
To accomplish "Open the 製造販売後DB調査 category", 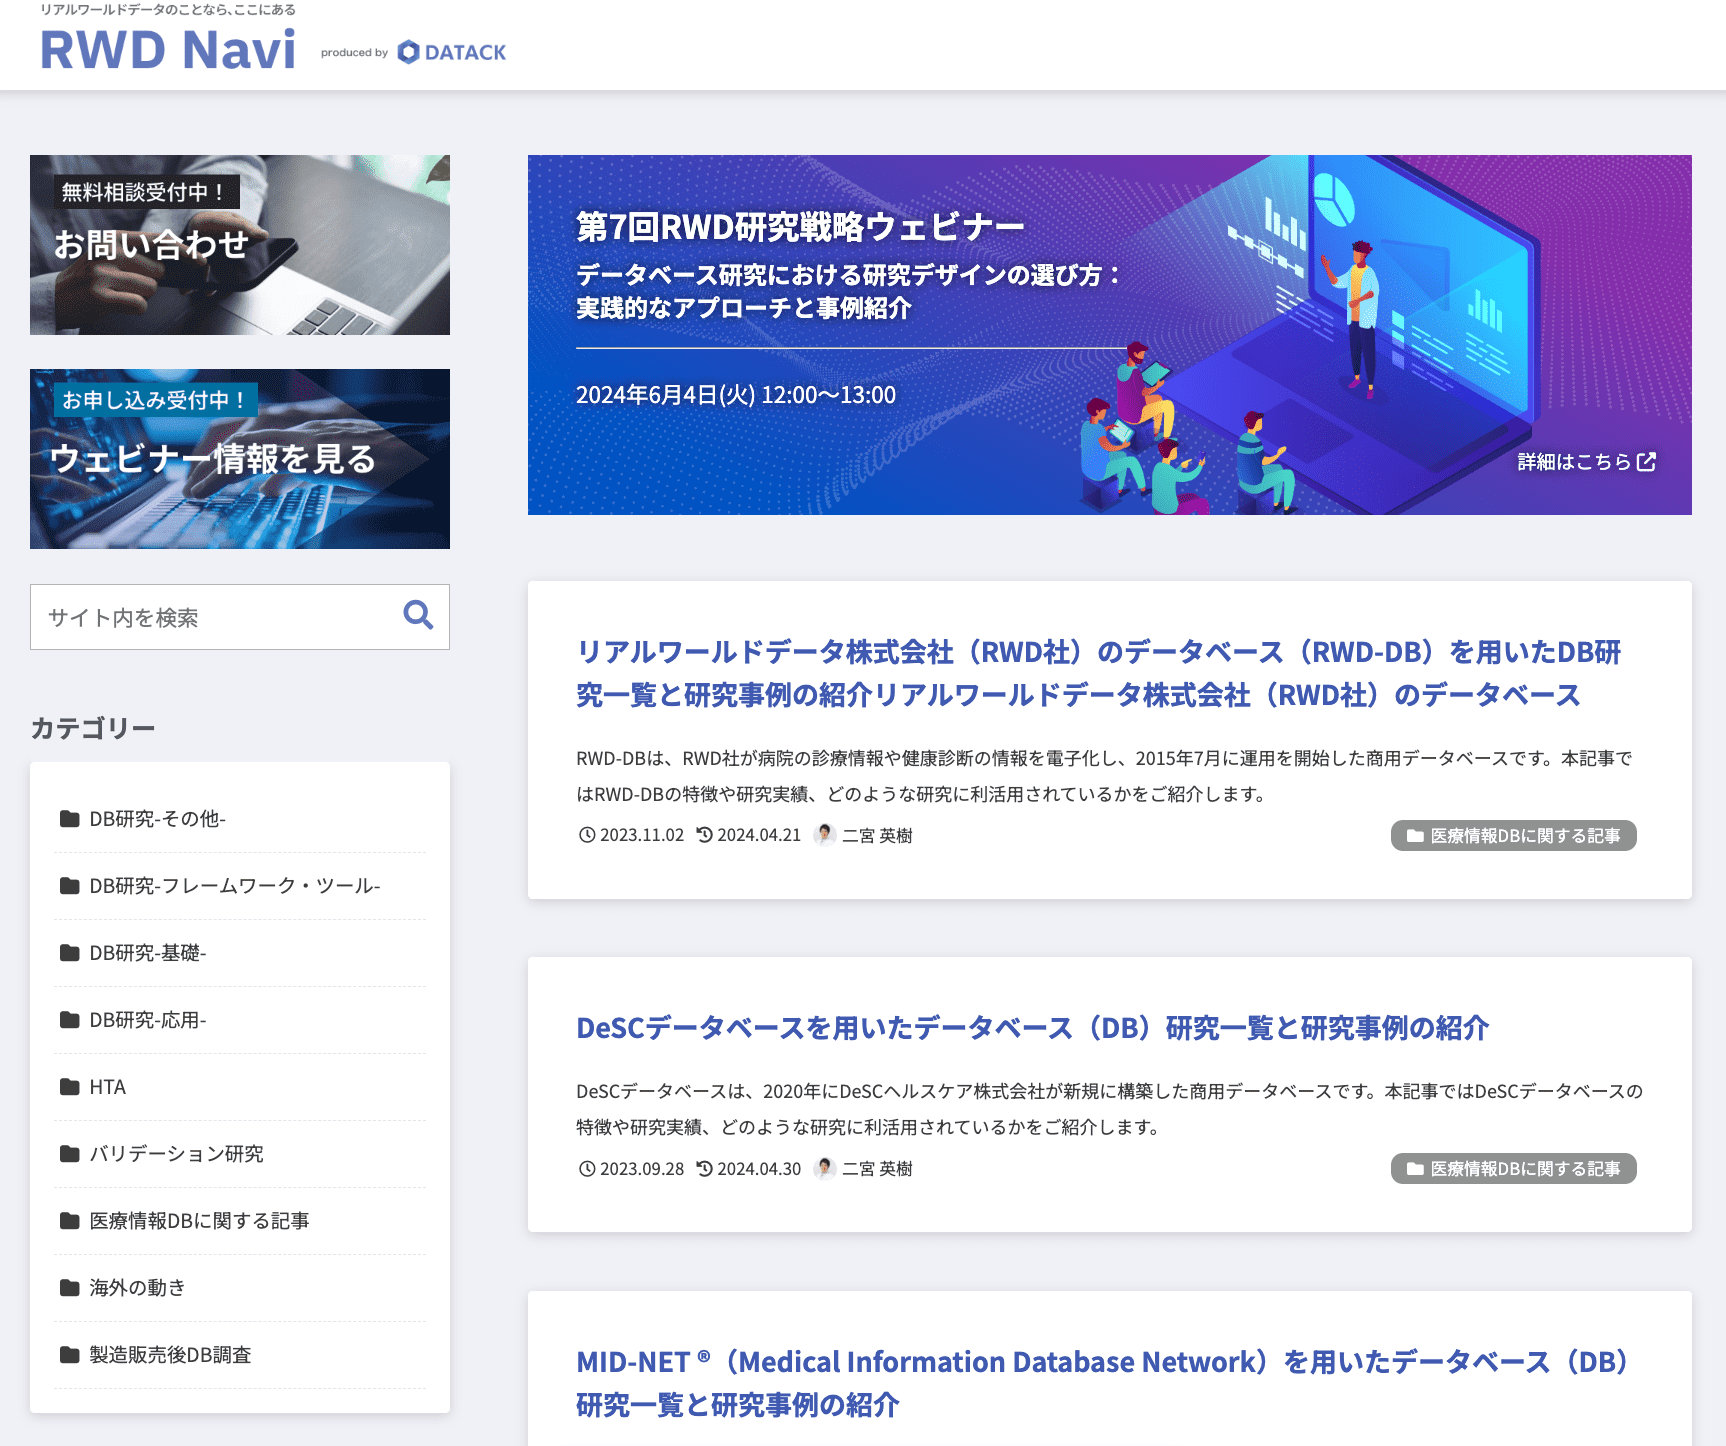I will point(240,1355).
